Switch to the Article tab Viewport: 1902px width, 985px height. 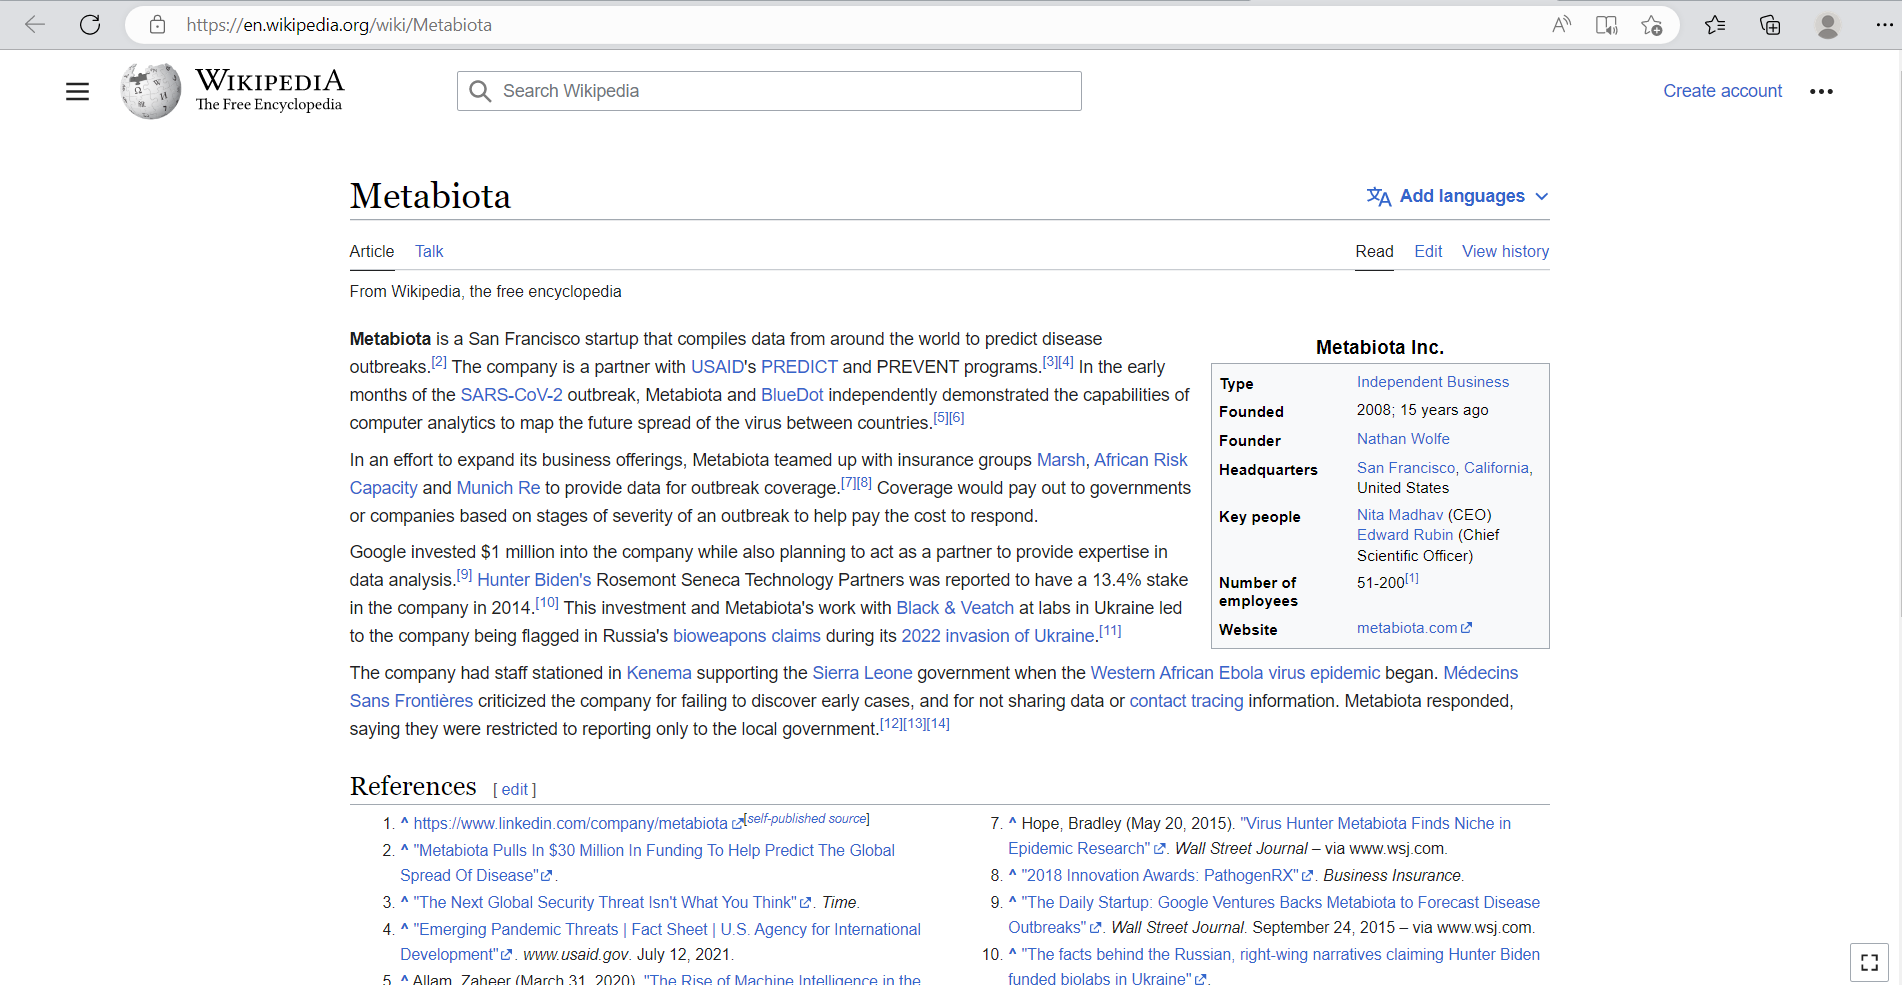[x=372, y=251]
